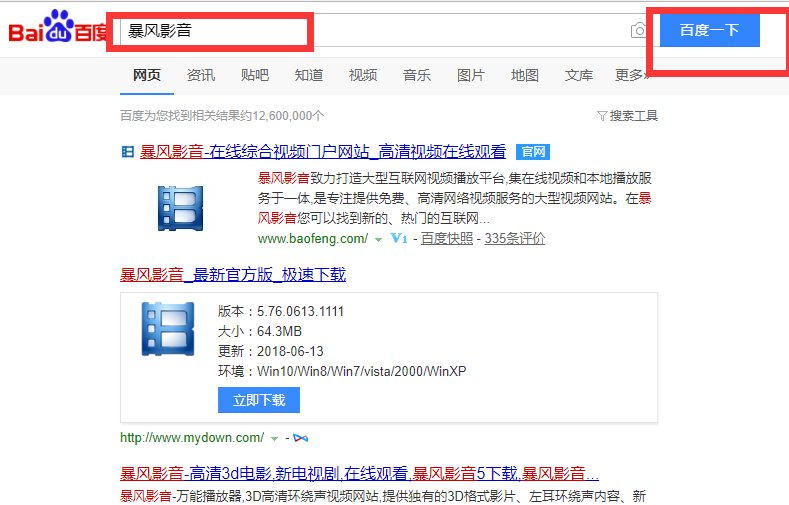This screenshot has width=789, height=505.
Task: Click the 官网 badge on first result
Action: pos(533,152)
